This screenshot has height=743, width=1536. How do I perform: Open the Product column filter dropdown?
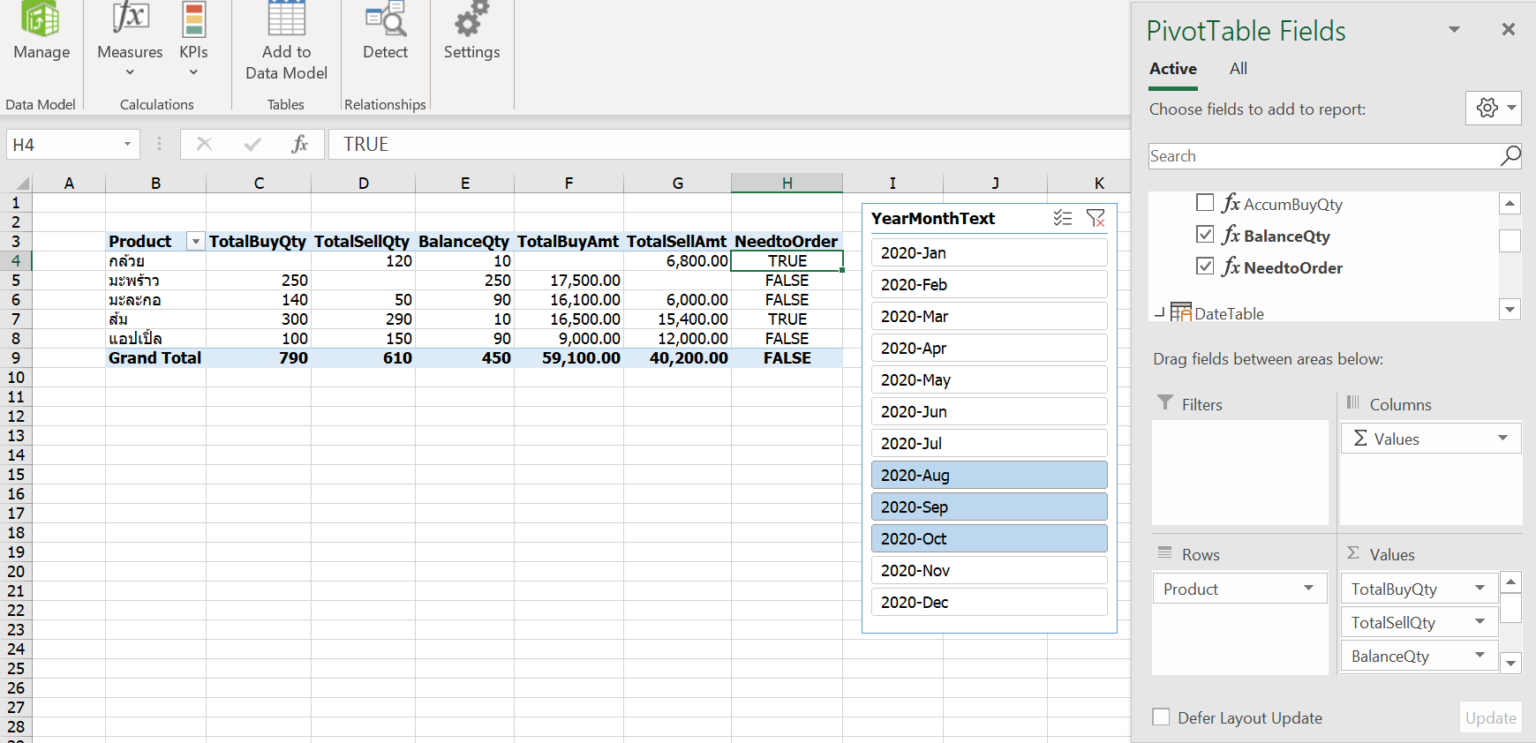coord(195,241)
